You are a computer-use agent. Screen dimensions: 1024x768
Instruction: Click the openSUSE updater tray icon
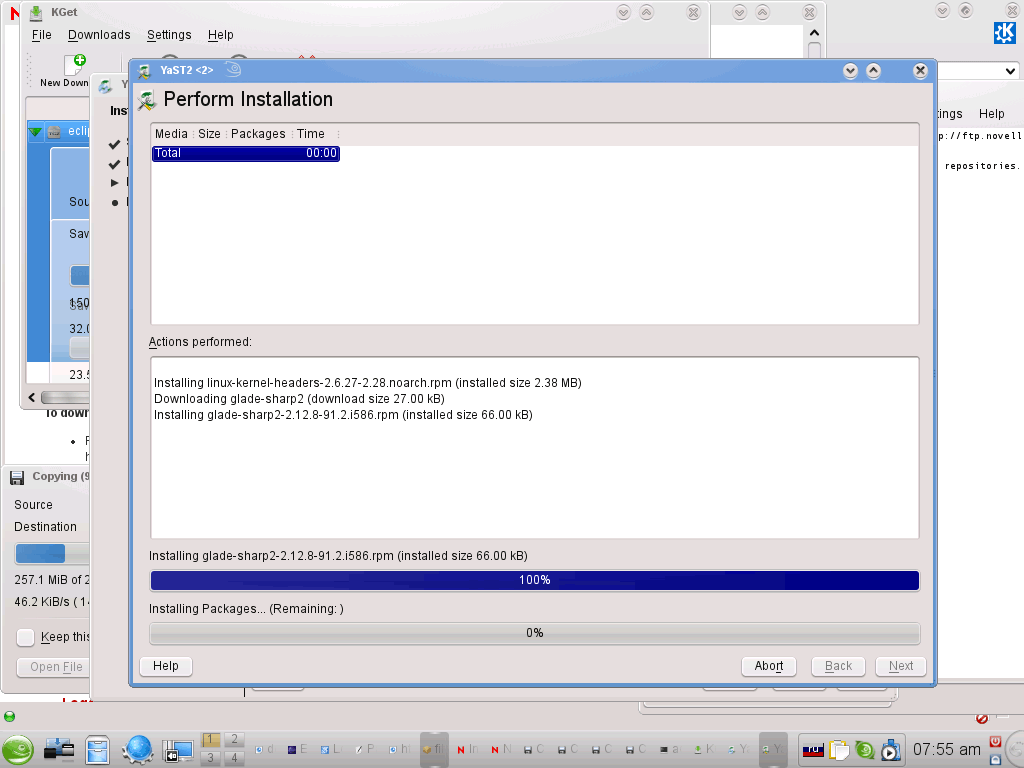coord(865,750)
